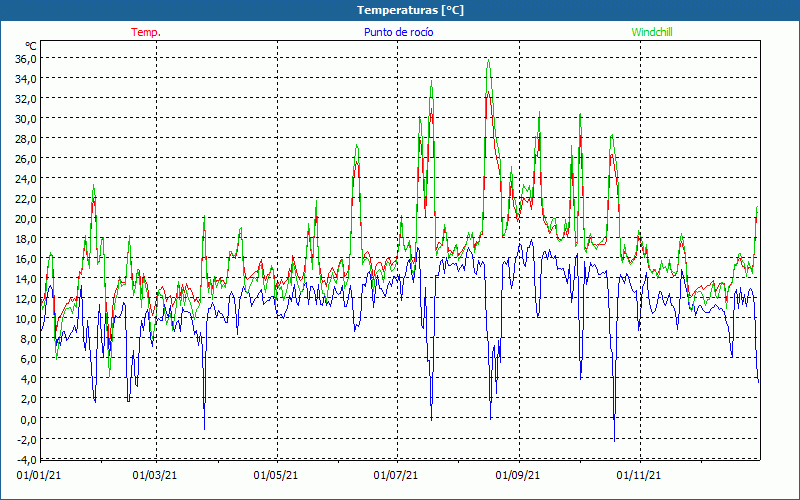Click the 16,0 y-axis value
Viewport: 800px width, 500px height.
pyautogui.click(x=26, y=259)
